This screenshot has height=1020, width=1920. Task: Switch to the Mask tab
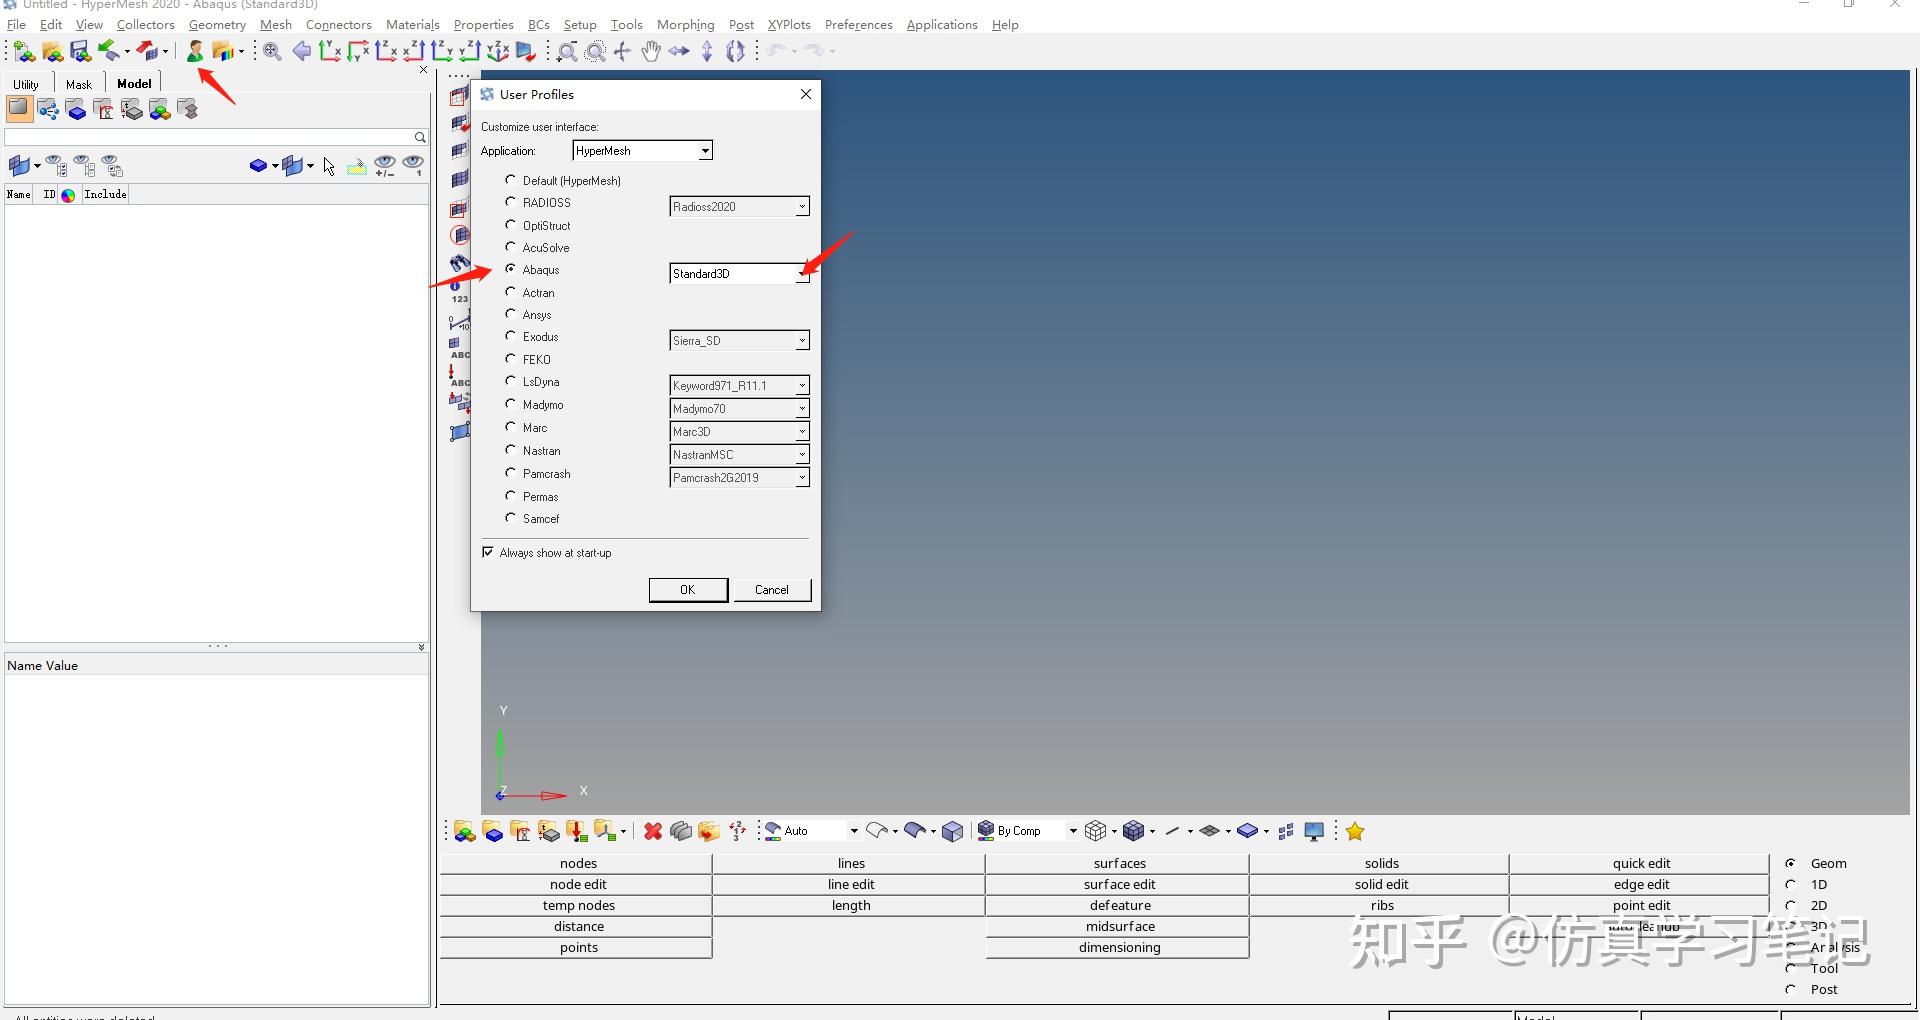(79, 84)
